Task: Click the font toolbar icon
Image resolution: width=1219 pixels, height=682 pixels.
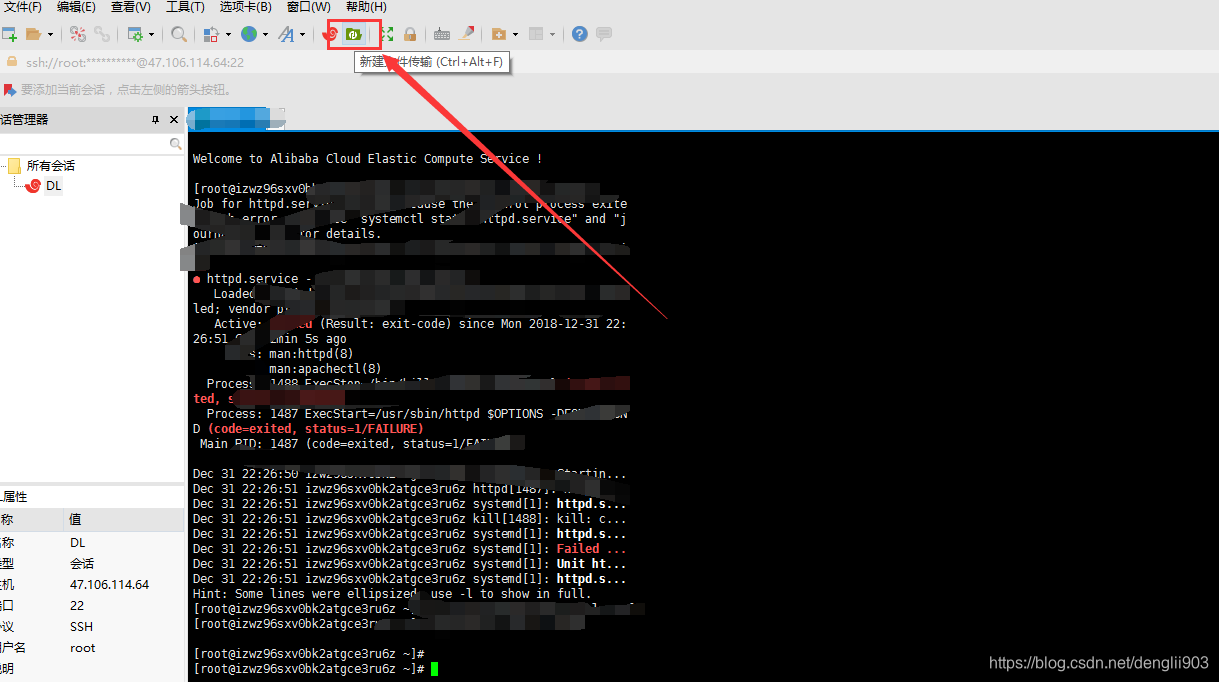Action: 286,34
